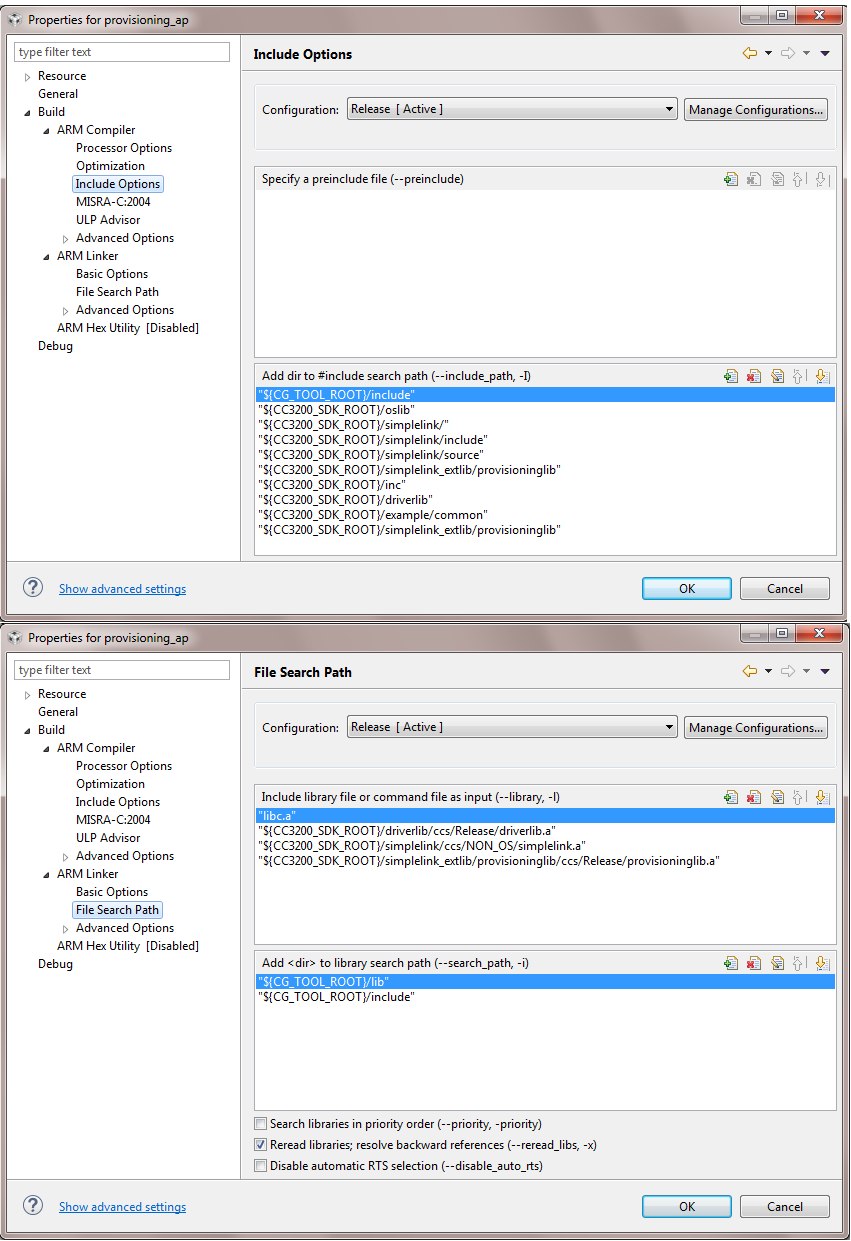Select the "${CC3200_SDK_ROOT}/example/common" include path

click(x=545, y=515)
